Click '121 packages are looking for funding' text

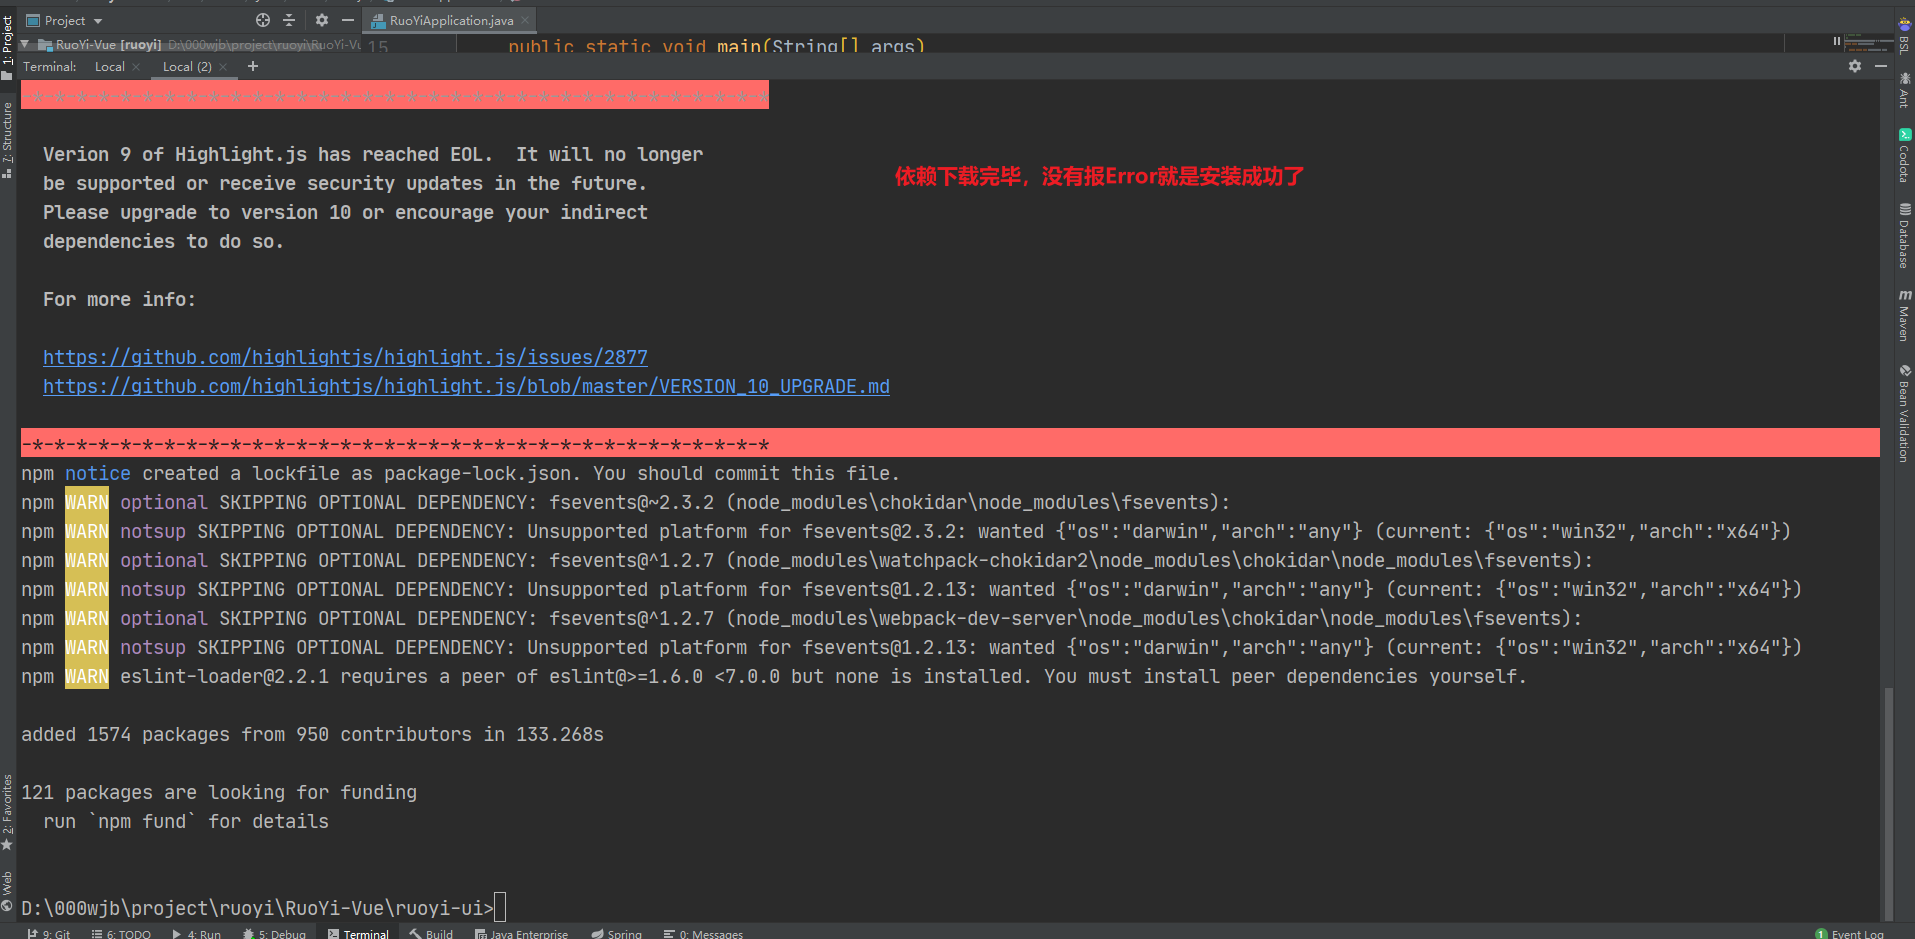(219, 792)
